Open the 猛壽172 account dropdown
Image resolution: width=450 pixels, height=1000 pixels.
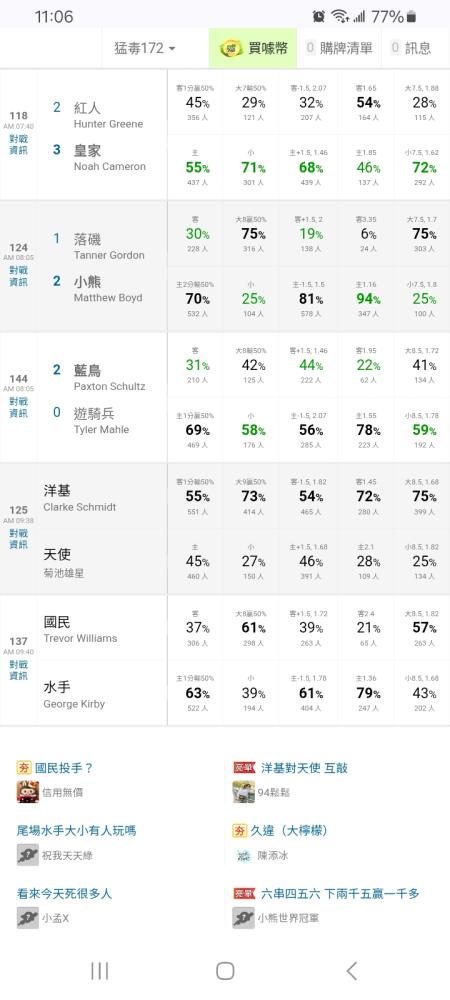tap(144, 48)
